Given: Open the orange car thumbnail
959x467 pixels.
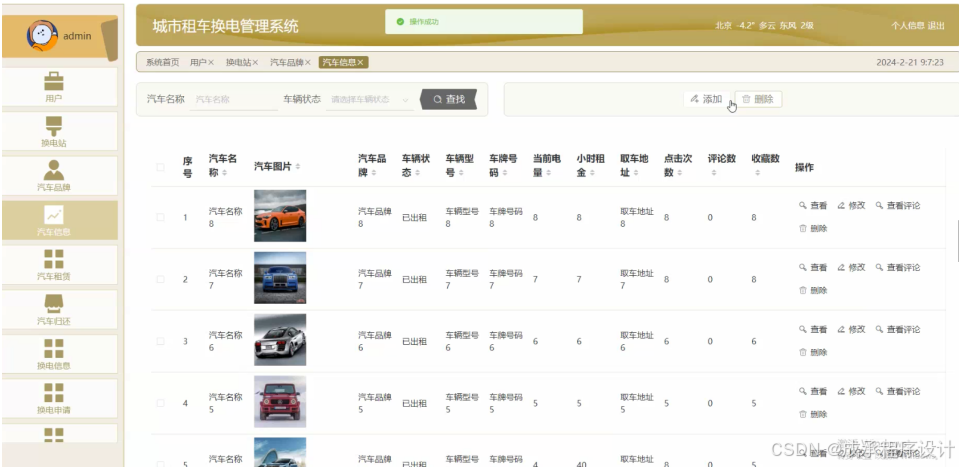Looking at the screenshot, I should pos(280,216).
